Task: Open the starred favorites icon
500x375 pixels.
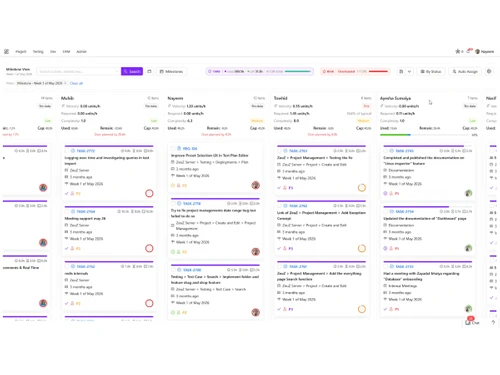Action: point(458,51)
